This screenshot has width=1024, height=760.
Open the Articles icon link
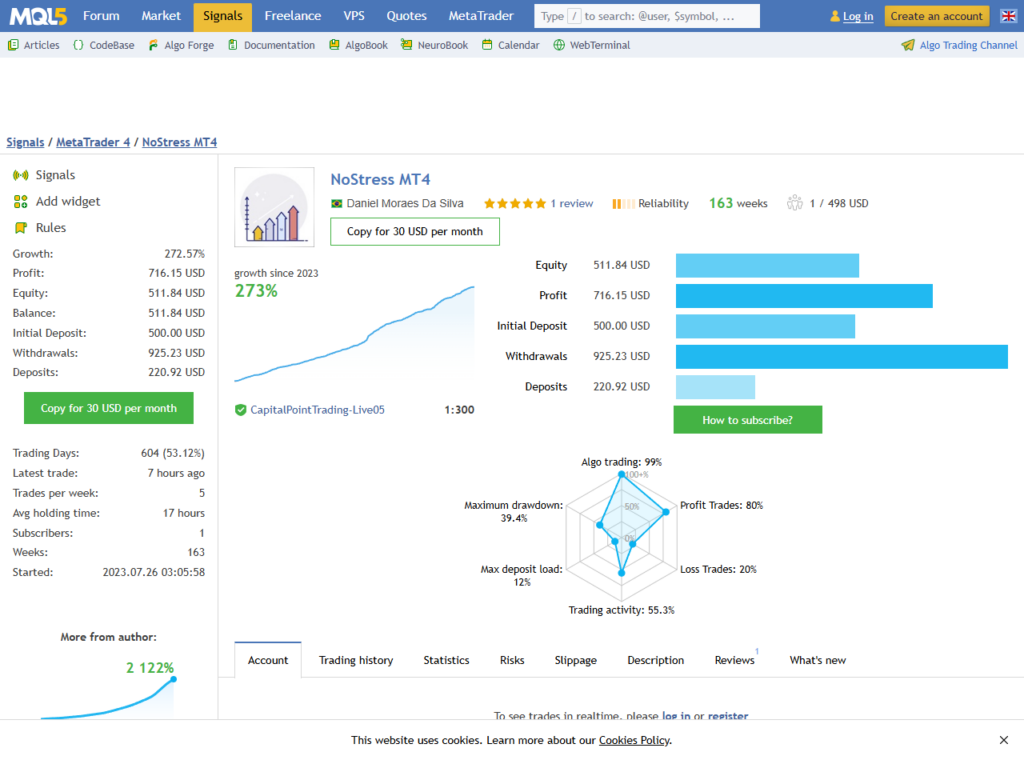(x=13, y=45)
